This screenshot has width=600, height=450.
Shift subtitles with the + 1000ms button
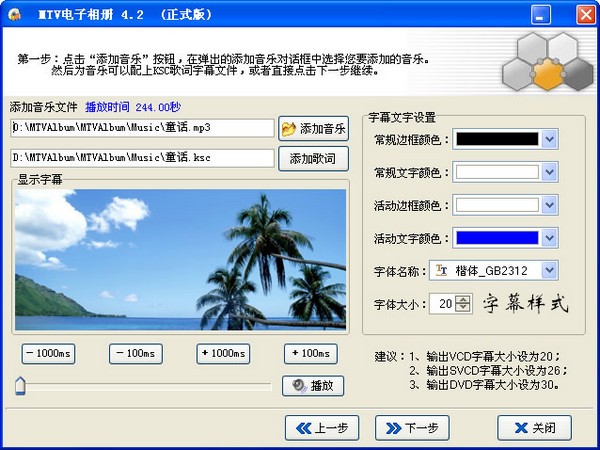(223, 354)
